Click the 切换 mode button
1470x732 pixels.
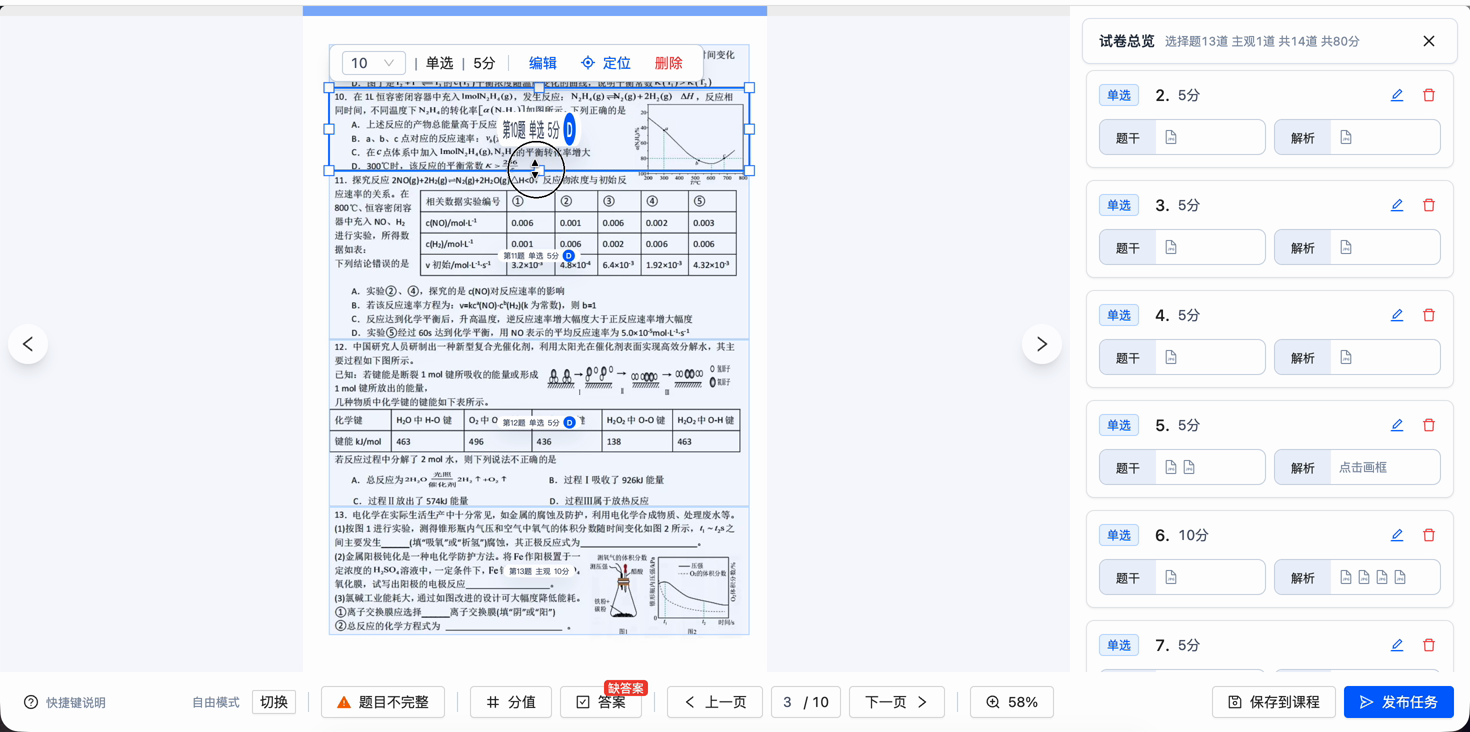(274, 702)
